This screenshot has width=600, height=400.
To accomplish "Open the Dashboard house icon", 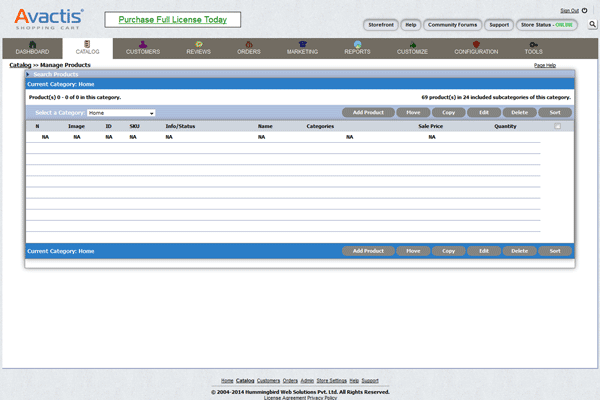I will [x=33, y=44].
